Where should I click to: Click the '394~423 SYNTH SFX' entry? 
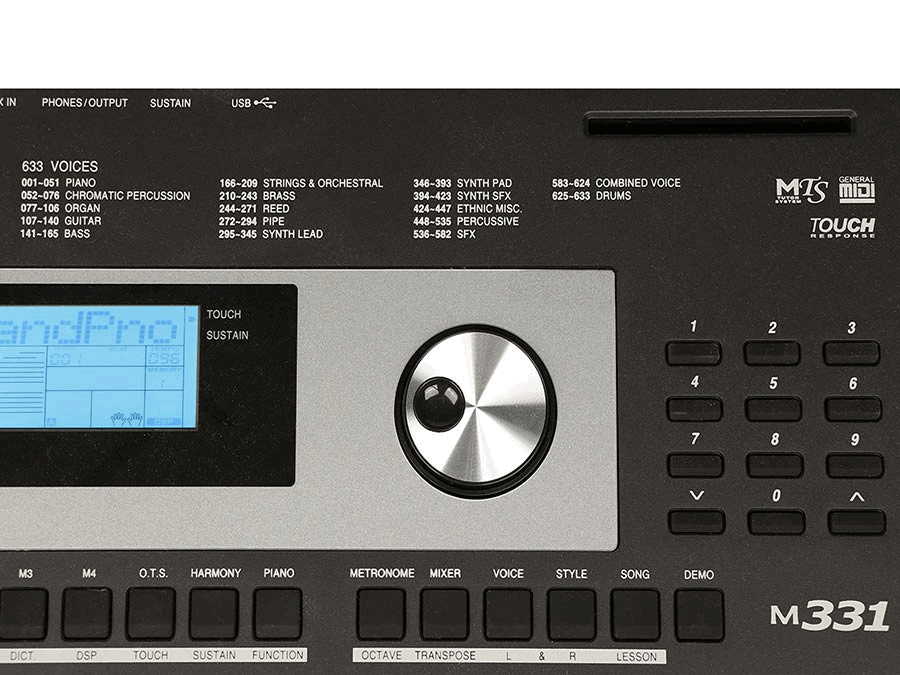(x=462, y=196)
